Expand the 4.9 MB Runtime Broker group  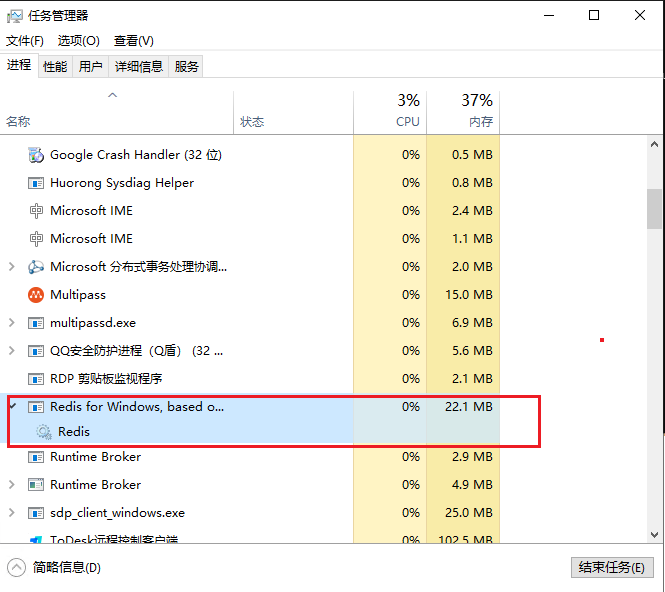tap(12, 485)
